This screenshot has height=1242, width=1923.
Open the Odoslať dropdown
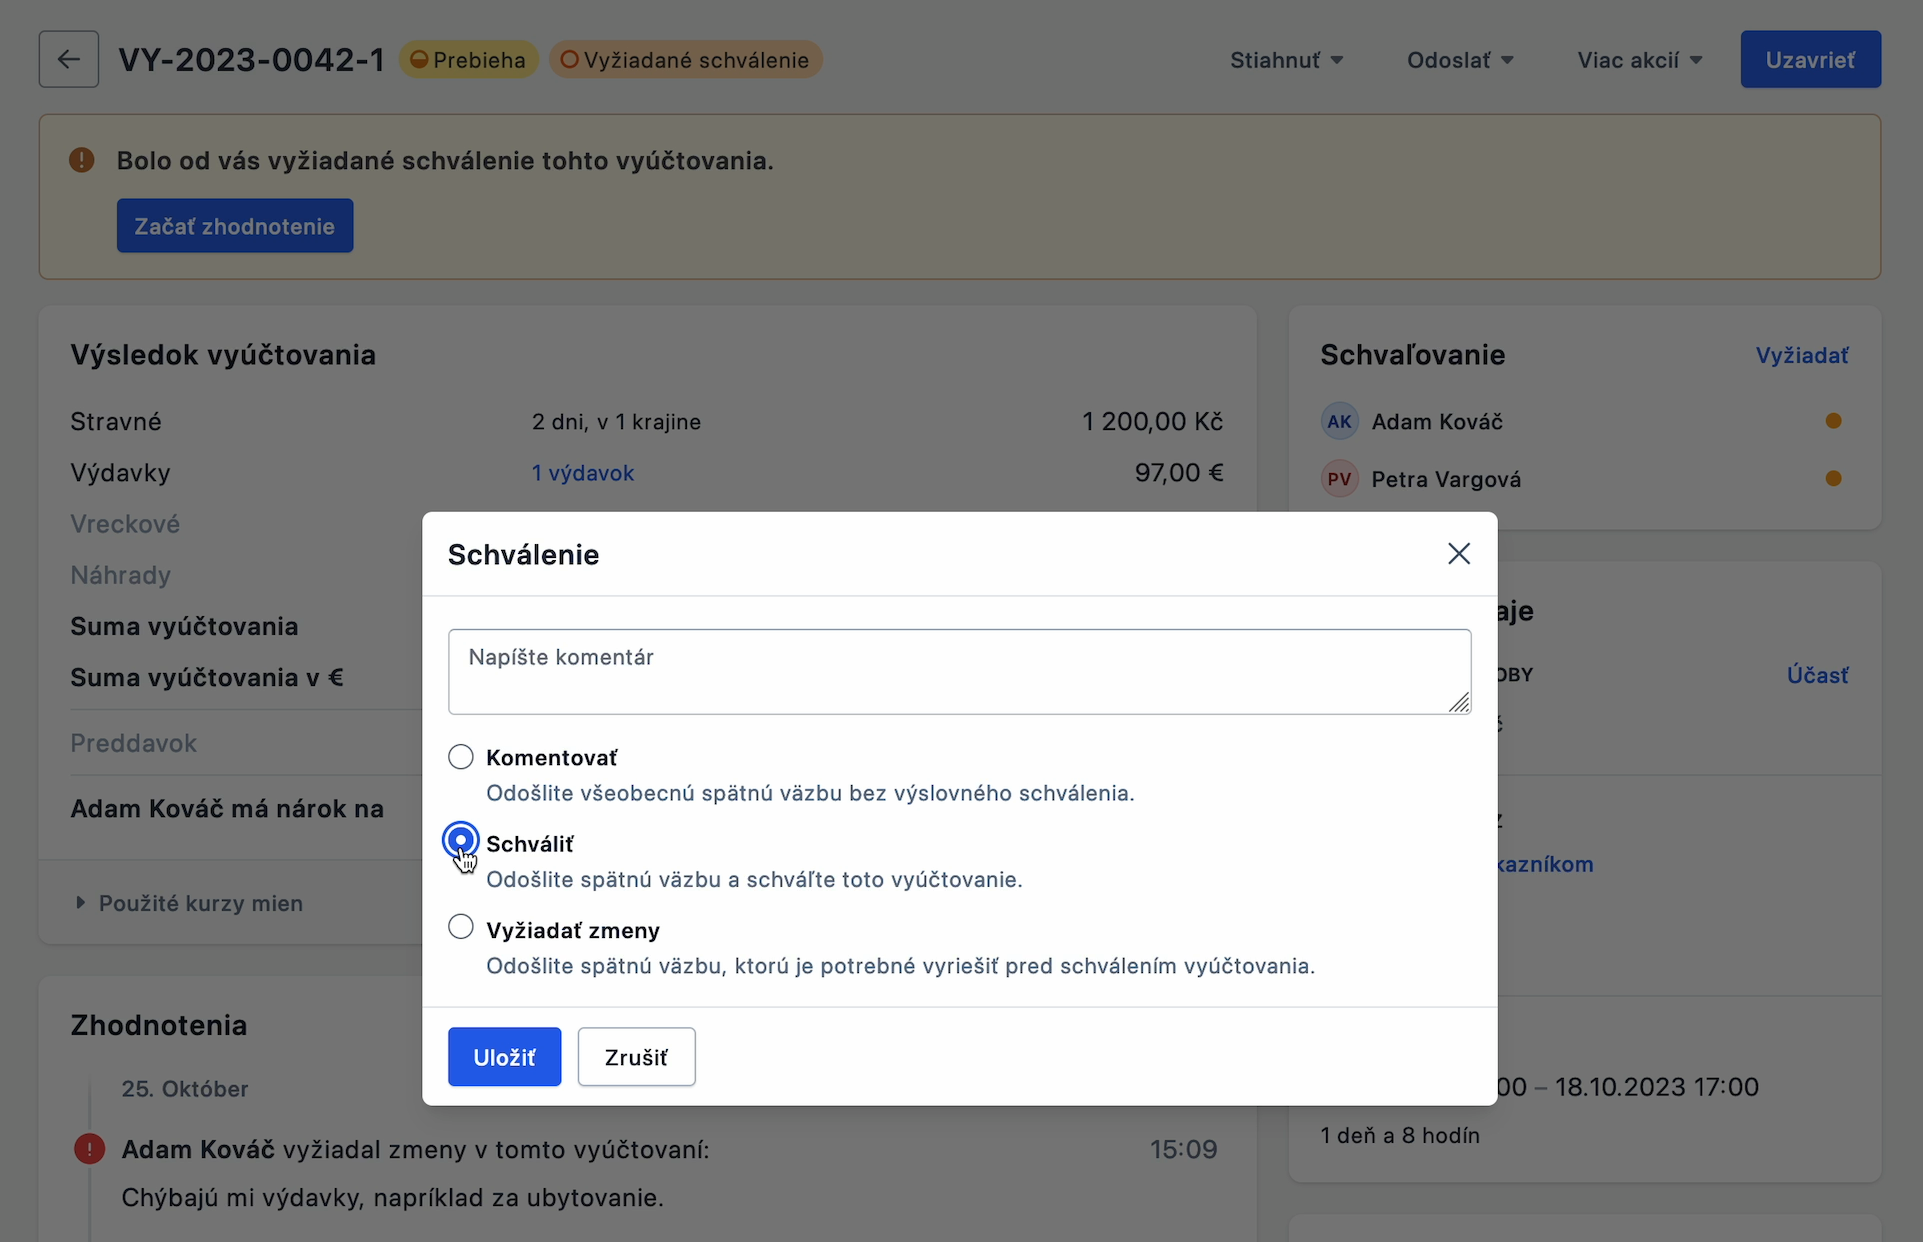[1459, 60]
